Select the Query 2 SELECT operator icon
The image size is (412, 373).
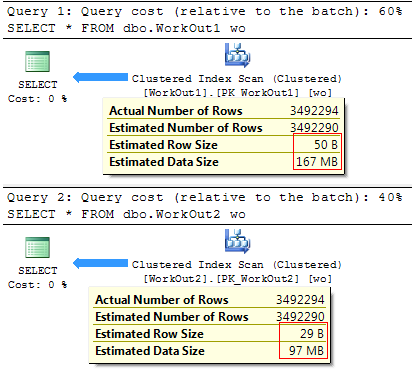coord(37,247)
